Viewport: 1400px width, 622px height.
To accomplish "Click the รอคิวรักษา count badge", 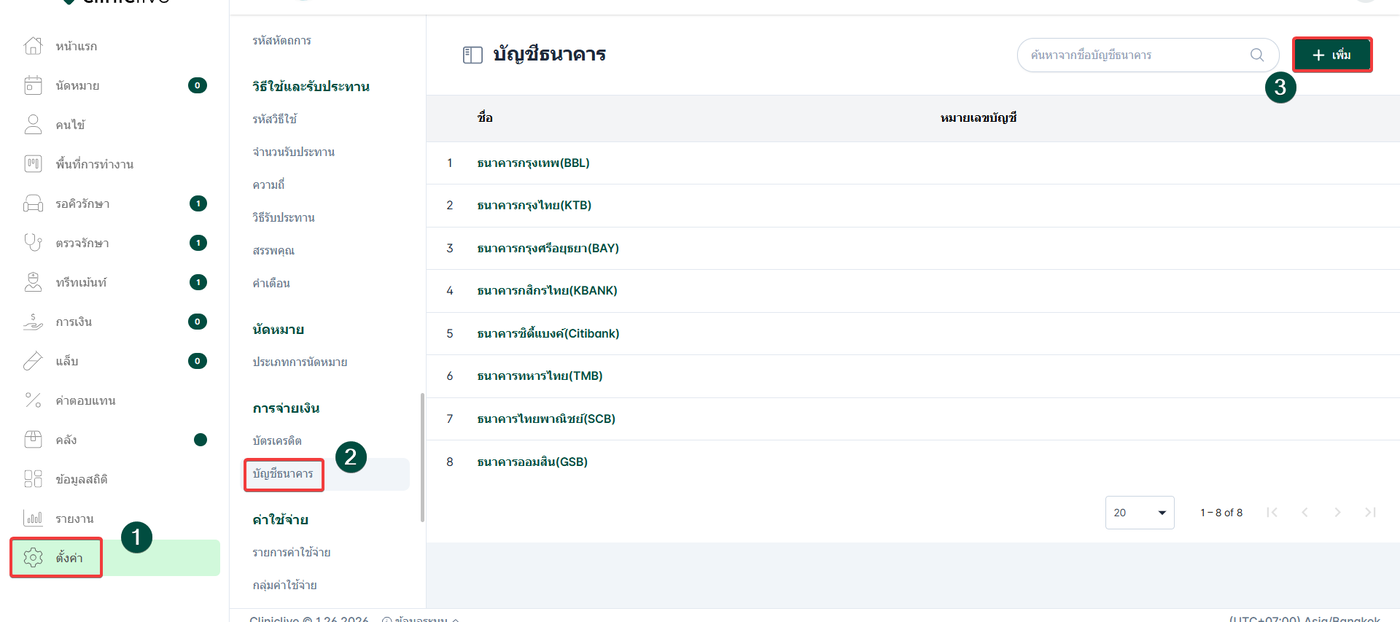I will (198, 203).
